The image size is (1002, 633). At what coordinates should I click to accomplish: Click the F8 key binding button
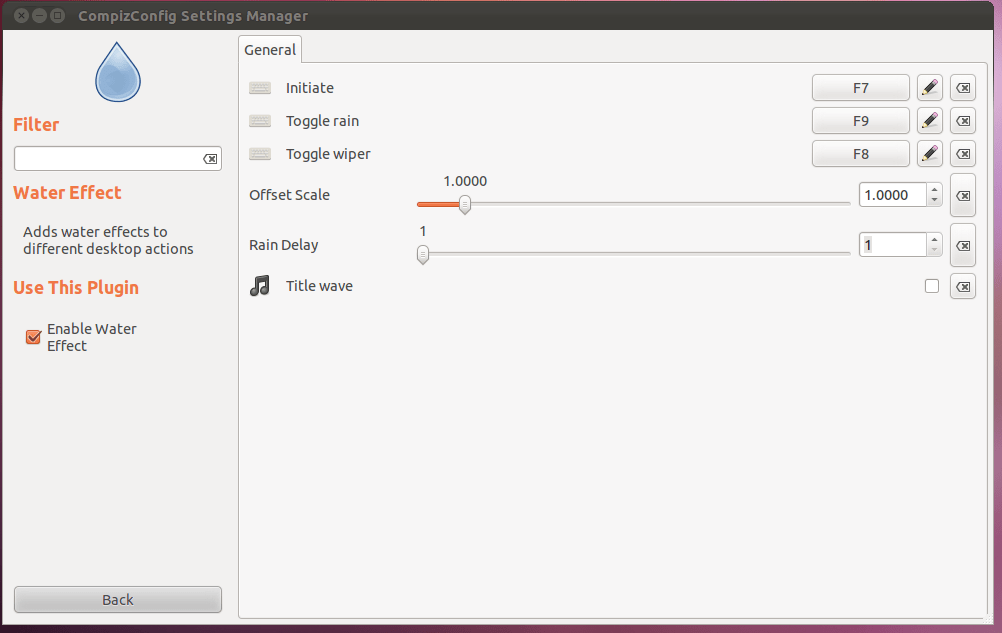pos(861,154)
